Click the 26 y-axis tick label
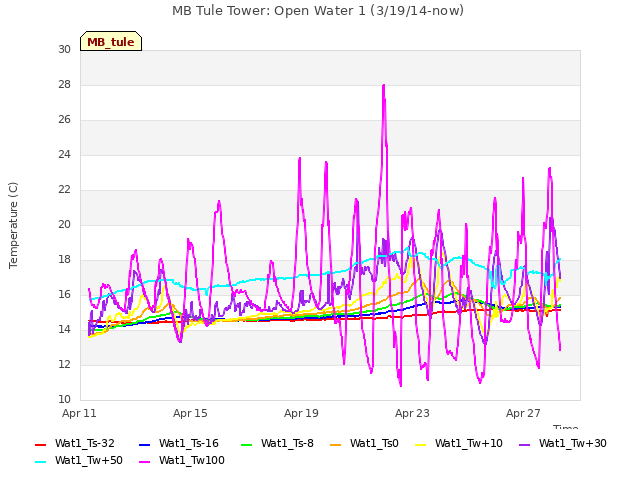Screen dimensions: 640x480 (x=64, y=120)
